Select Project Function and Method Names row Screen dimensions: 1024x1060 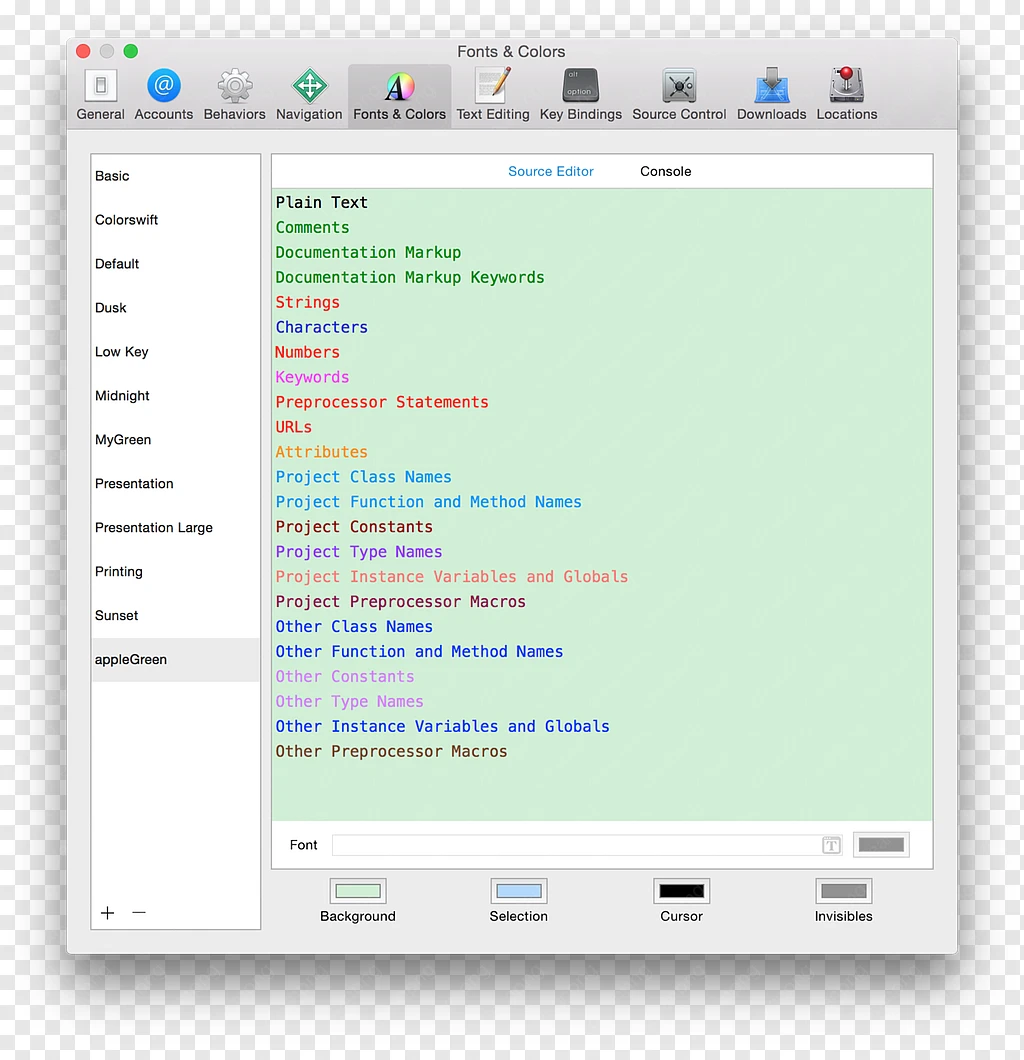pyautogui.click(x=602, y=502)
